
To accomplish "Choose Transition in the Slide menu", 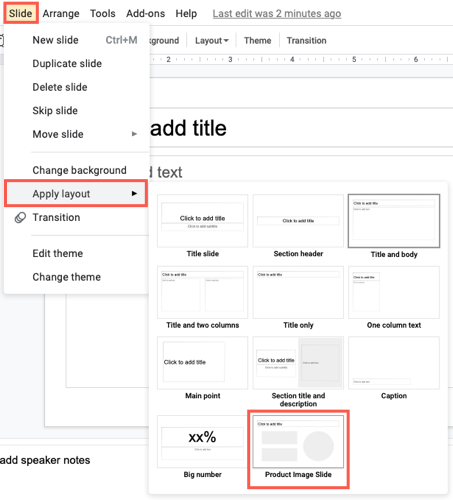I will [77, 217].
